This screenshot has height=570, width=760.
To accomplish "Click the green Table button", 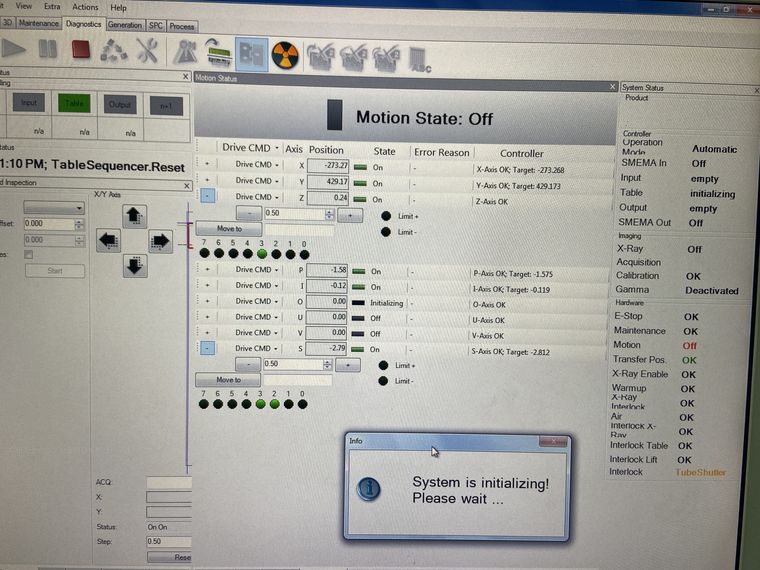I will pyautogui.click(x=73, y=103).
